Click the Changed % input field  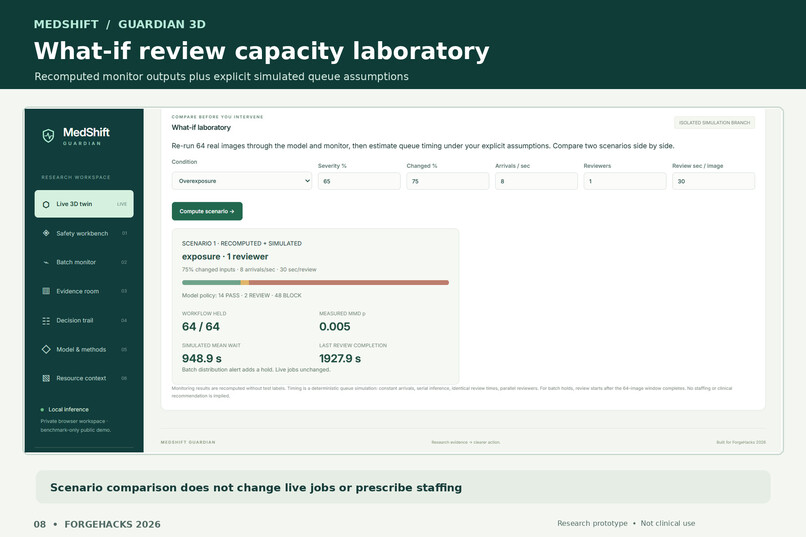(447, 181)
